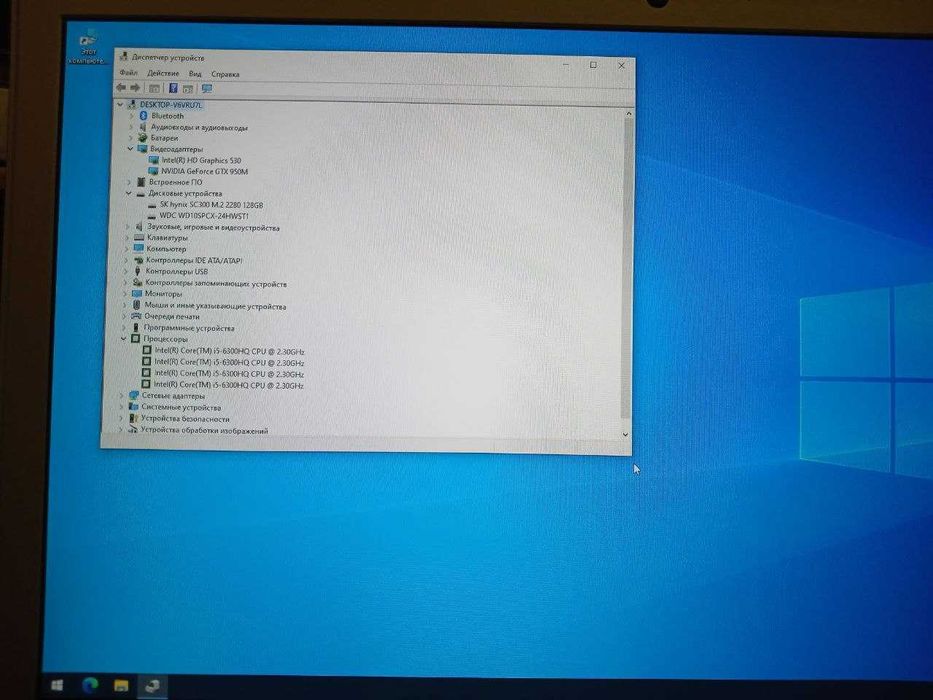Click the mouse icon beside Мыши и иные указывающие устройства
The height and width of the screenshot is (700, 933).
tap(136, 305)
